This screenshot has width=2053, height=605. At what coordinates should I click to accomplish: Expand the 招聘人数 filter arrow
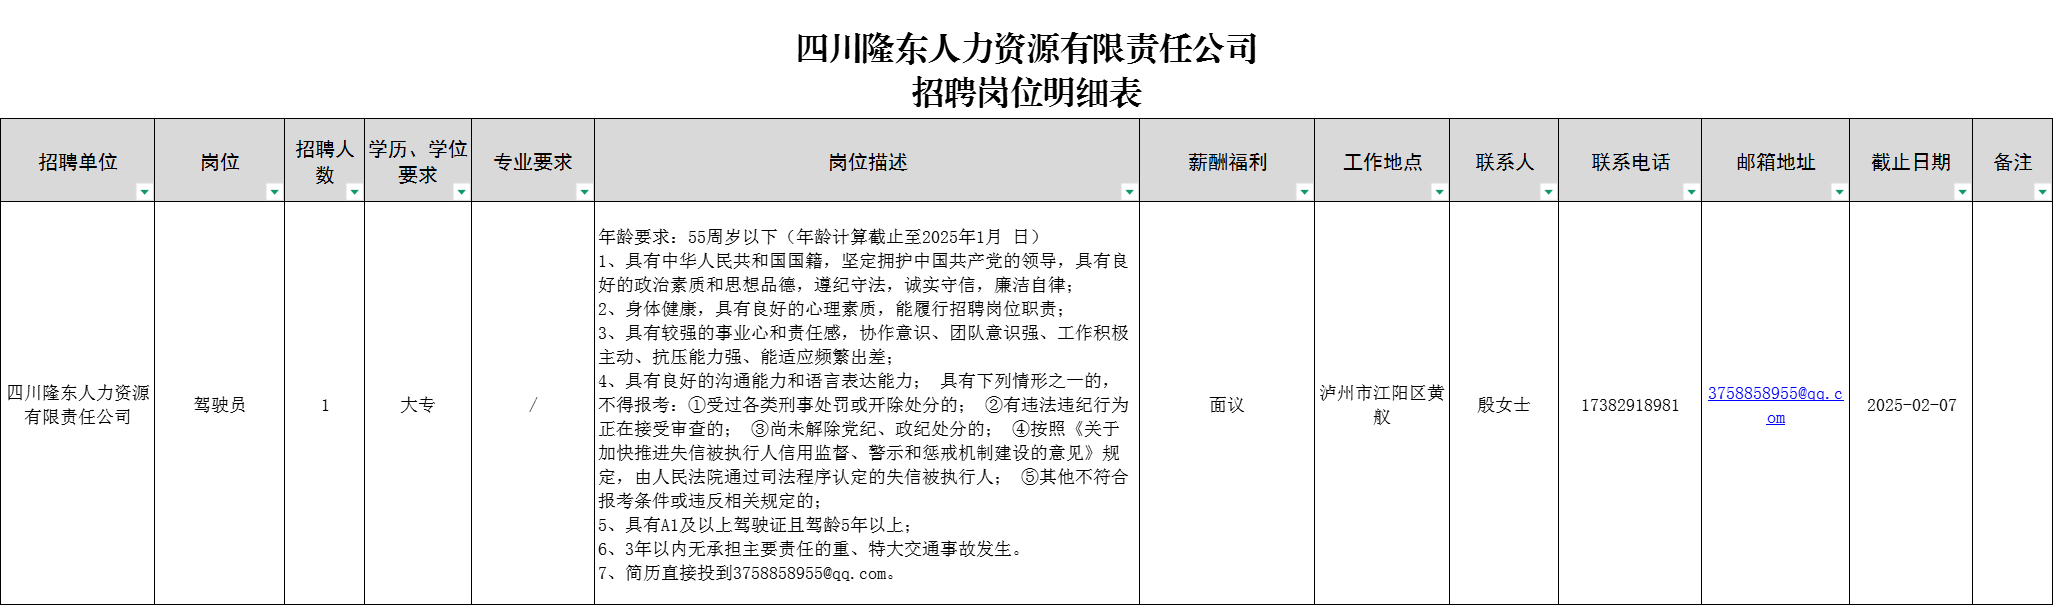click(354, 192)
